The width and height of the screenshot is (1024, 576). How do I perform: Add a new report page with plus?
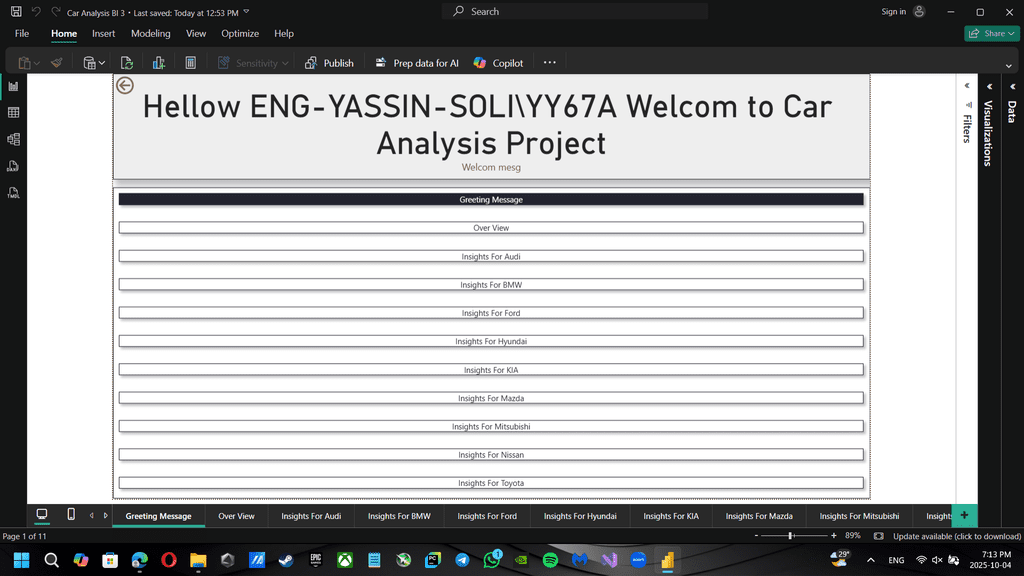pyautogui.click(x=964, y=515)
